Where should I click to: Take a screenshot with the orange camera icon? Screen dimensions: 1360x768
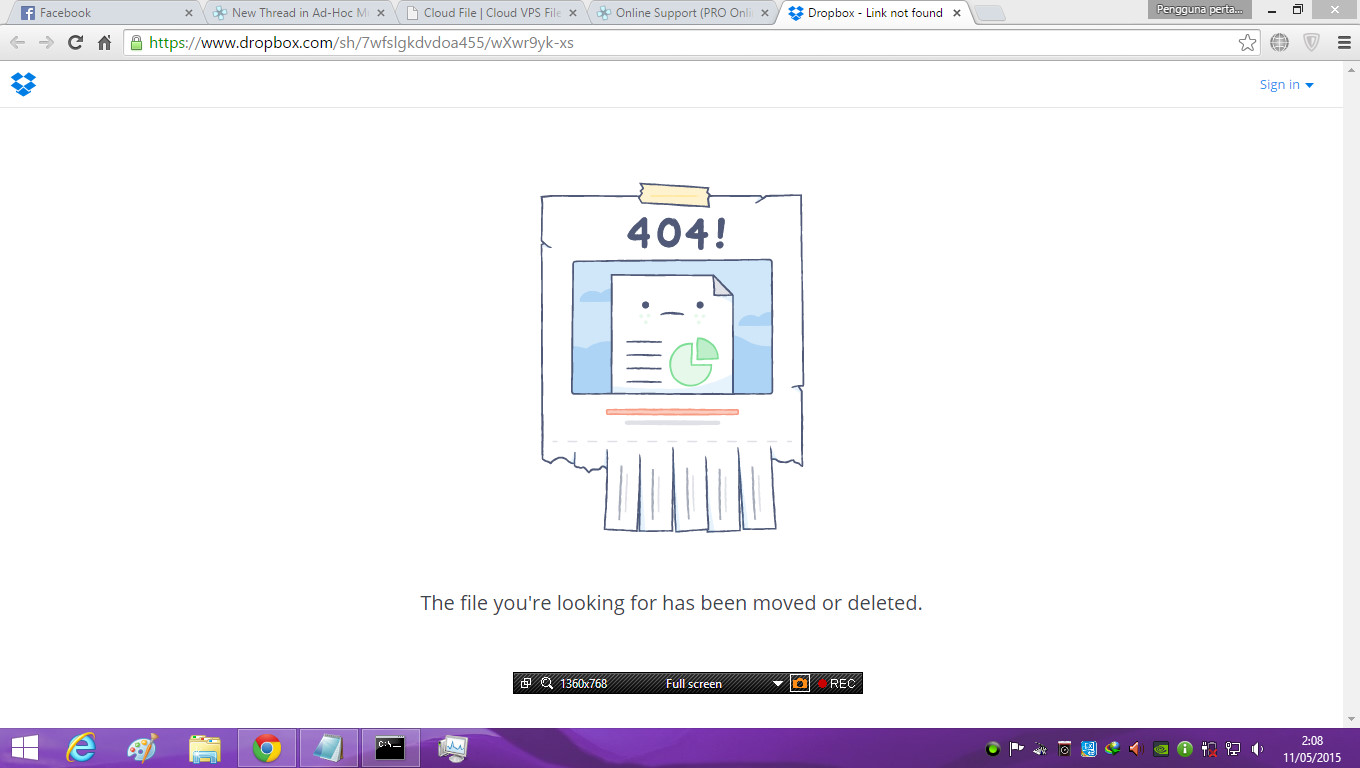[x=799, y=684]
